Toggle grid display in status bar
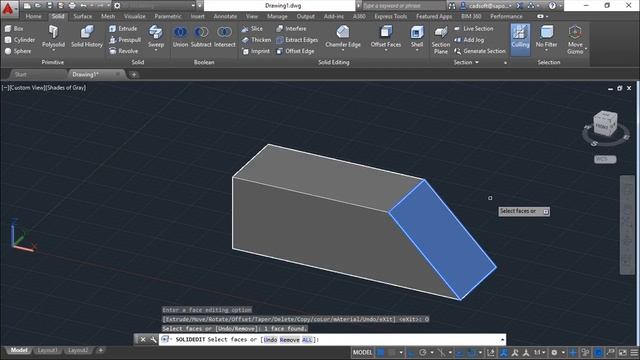This screenshot has height=360, width=640. (x=380, y=352)
